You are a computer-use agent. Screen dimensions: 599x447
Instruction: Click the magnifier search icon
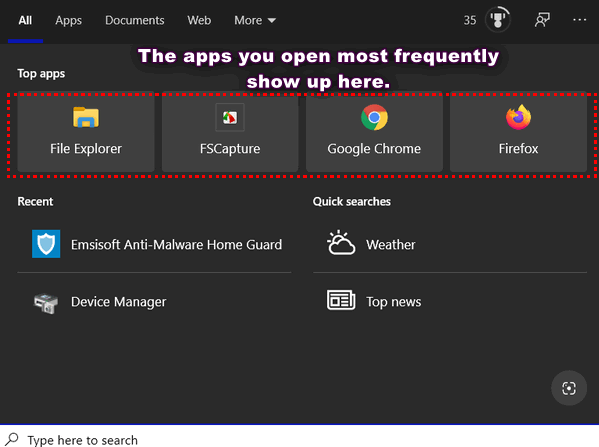click(x=12, y=439)
